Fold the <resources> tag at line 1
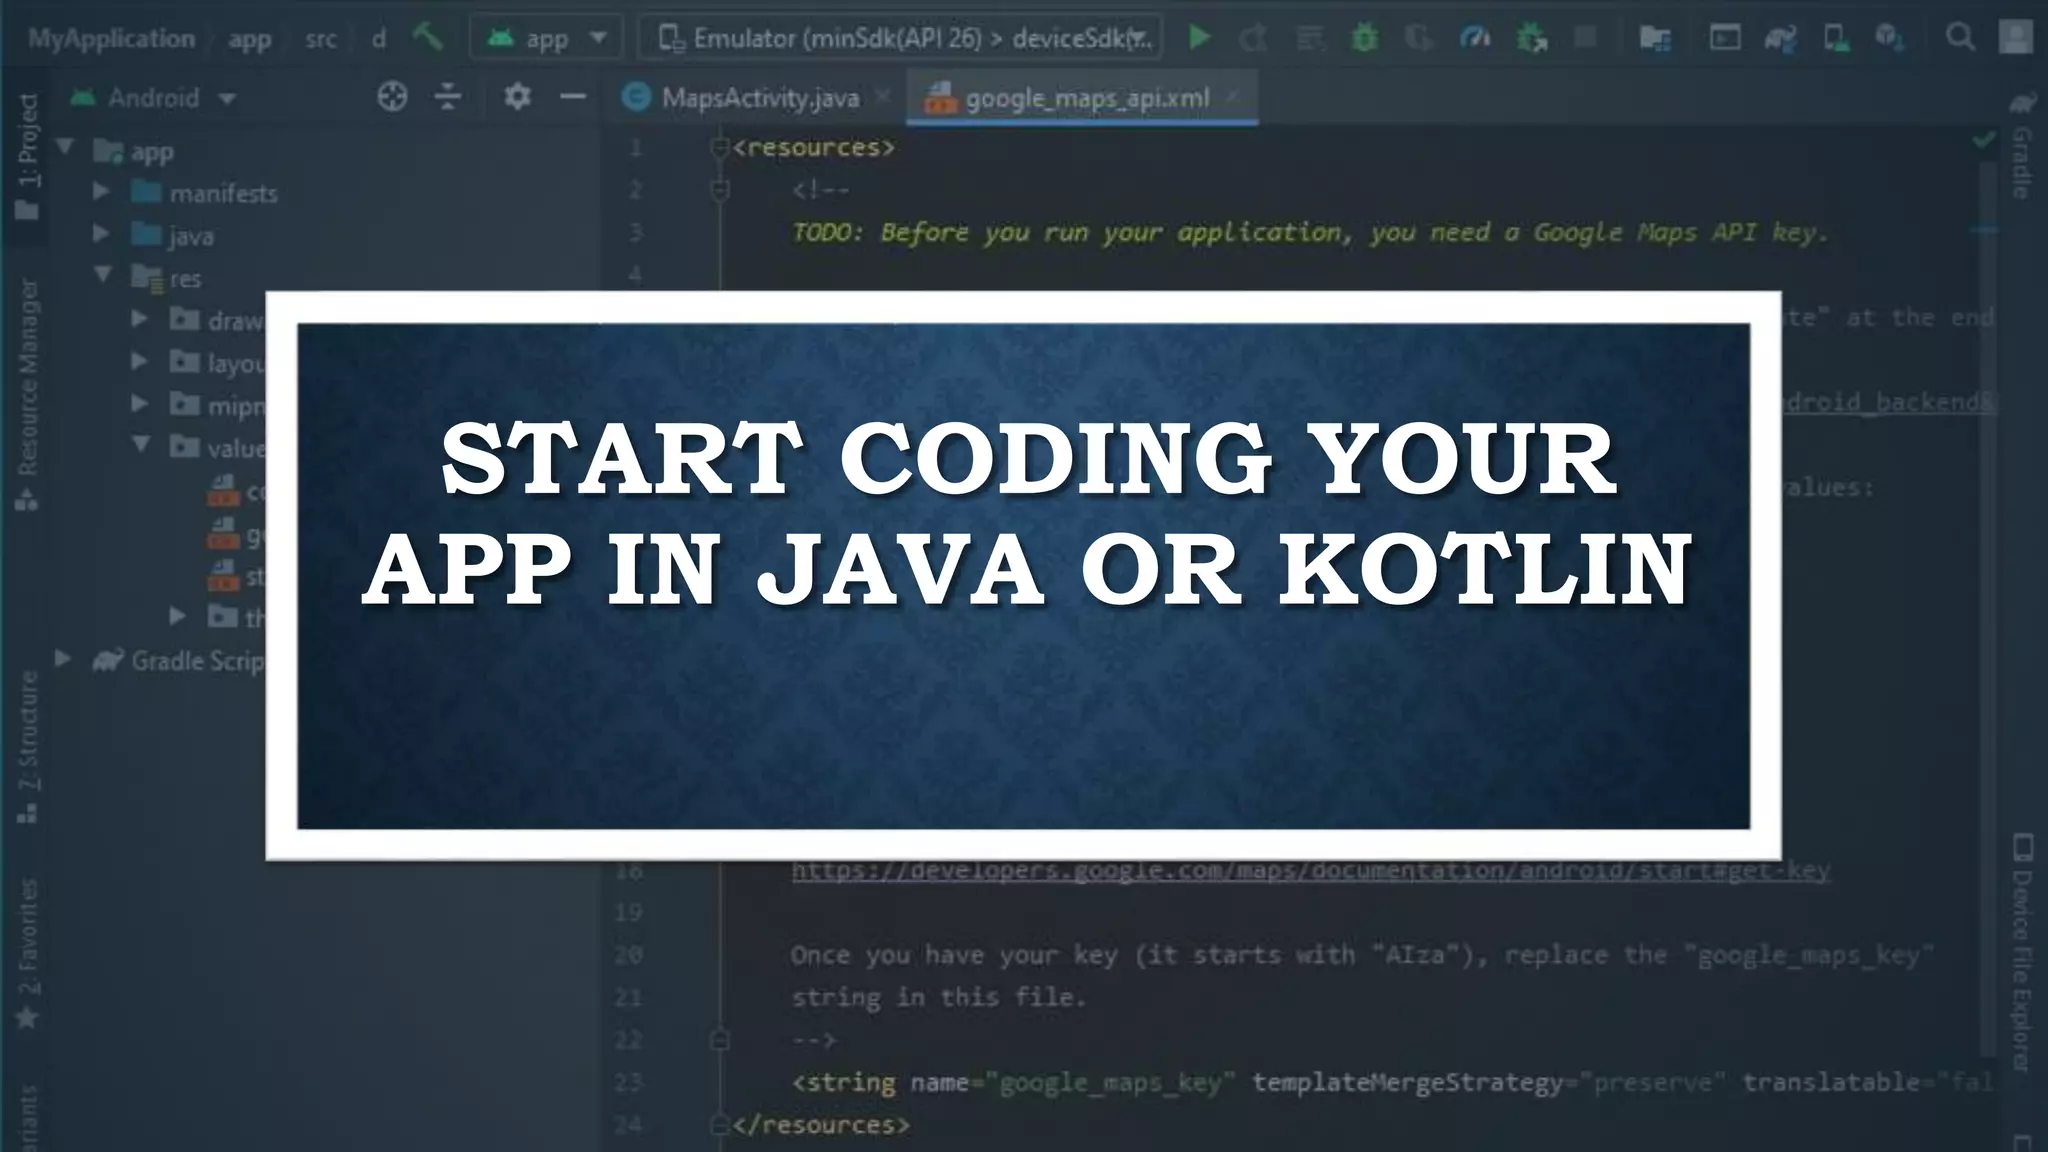The width and height of the screenshot is (2048, 1152). (x=719, y=148)
